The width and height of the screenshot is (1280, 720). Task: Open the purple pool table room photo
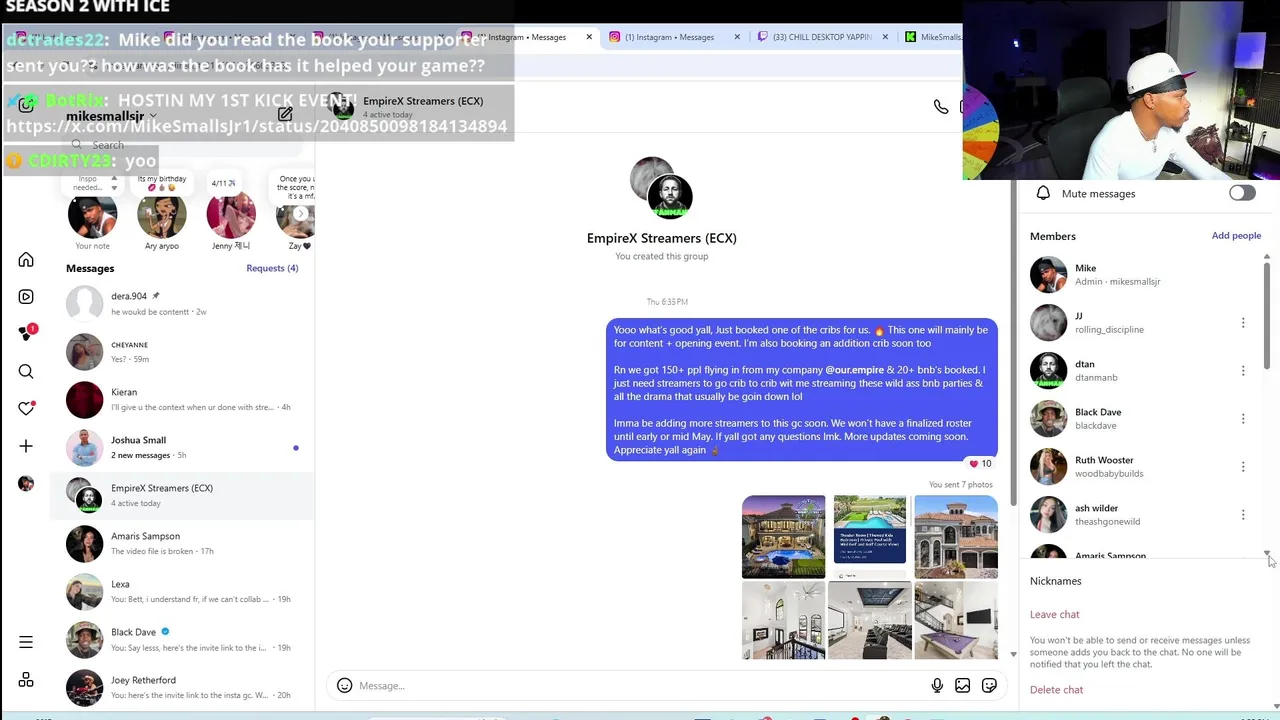[x=956, y=620]
